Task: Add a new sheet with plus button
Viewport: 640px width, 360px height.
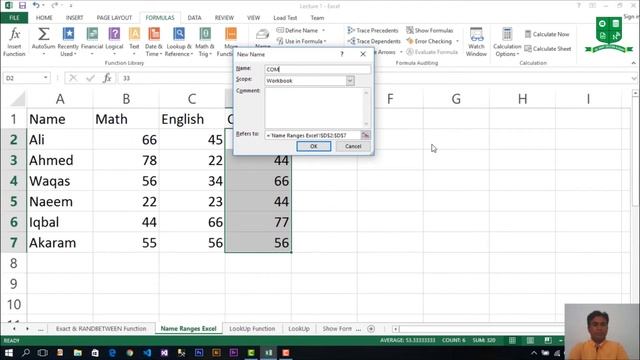Action: pos(371,329)
